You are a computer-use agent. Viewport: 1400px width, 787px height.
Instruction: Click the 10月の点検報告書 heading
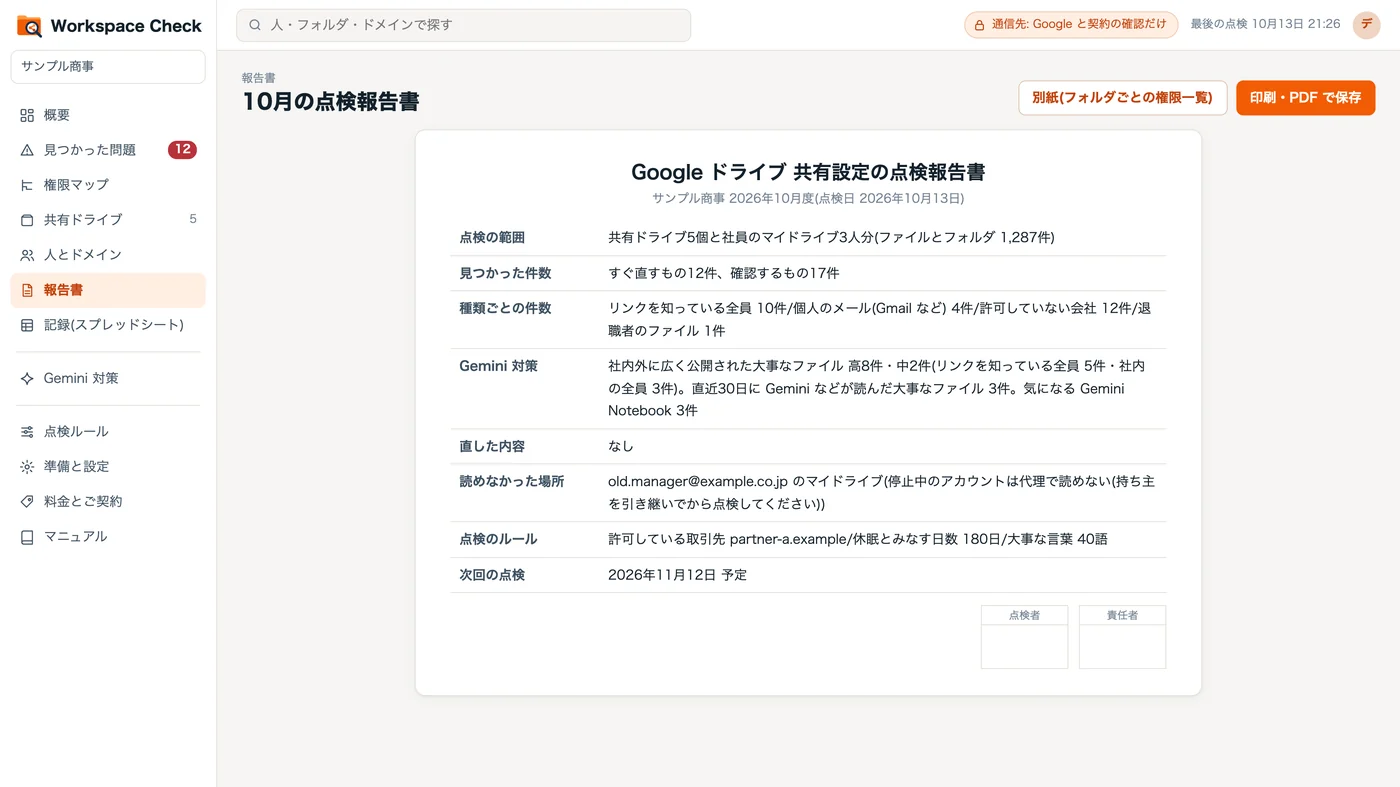[x=331, y=102]
